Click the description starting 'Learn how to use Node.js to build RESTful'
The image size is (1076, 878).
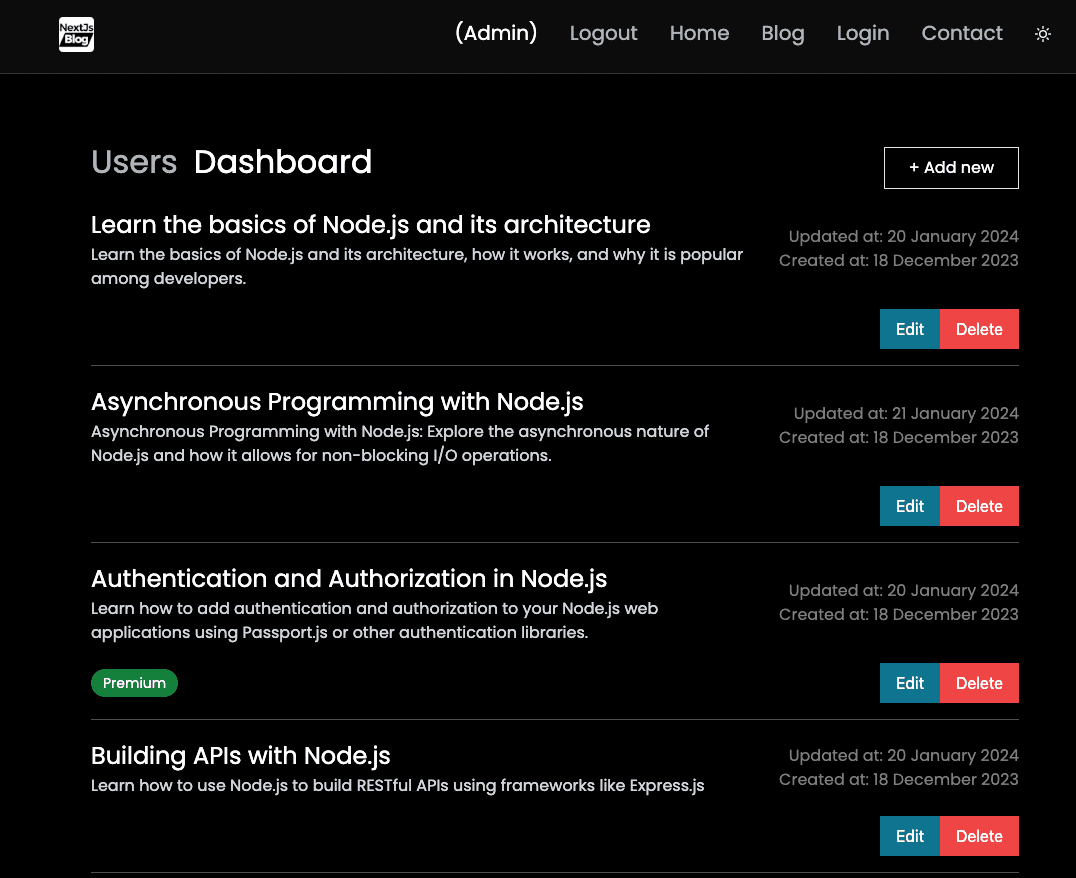pyautogui.click(x=397, y=785)
